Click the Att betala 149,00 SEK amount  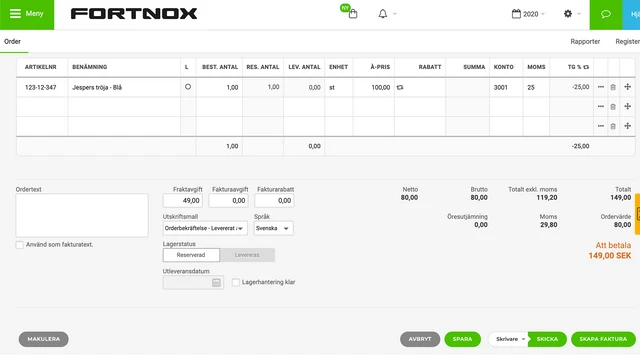click(x=609, y=255)
